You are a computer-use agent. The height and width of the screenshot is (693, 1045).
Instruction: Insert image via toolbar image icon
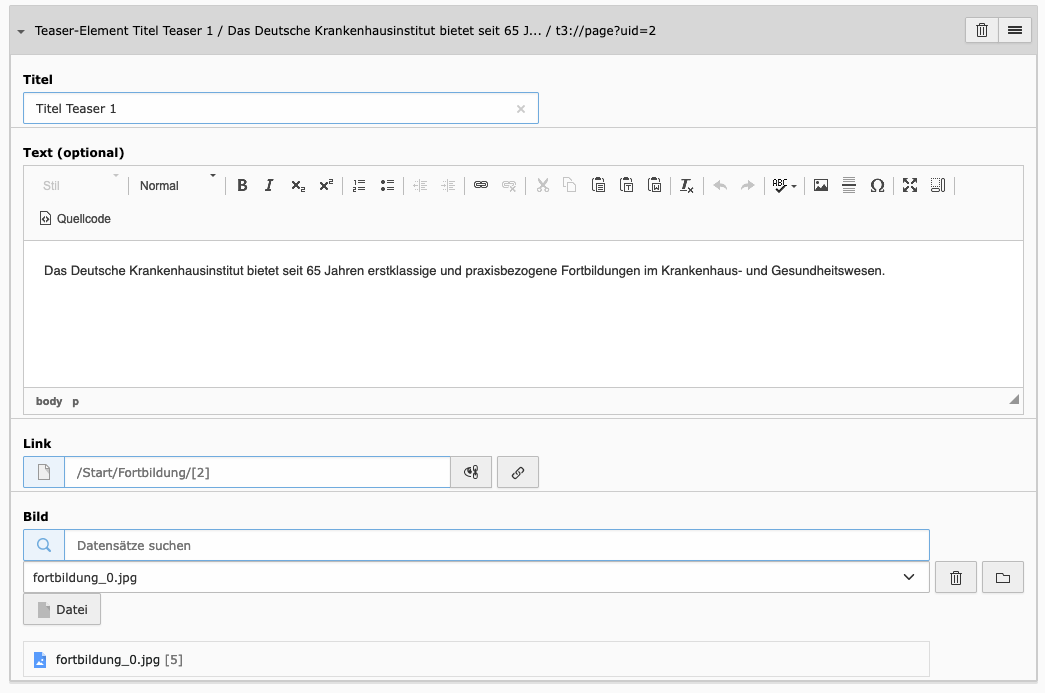click(821, 185)
